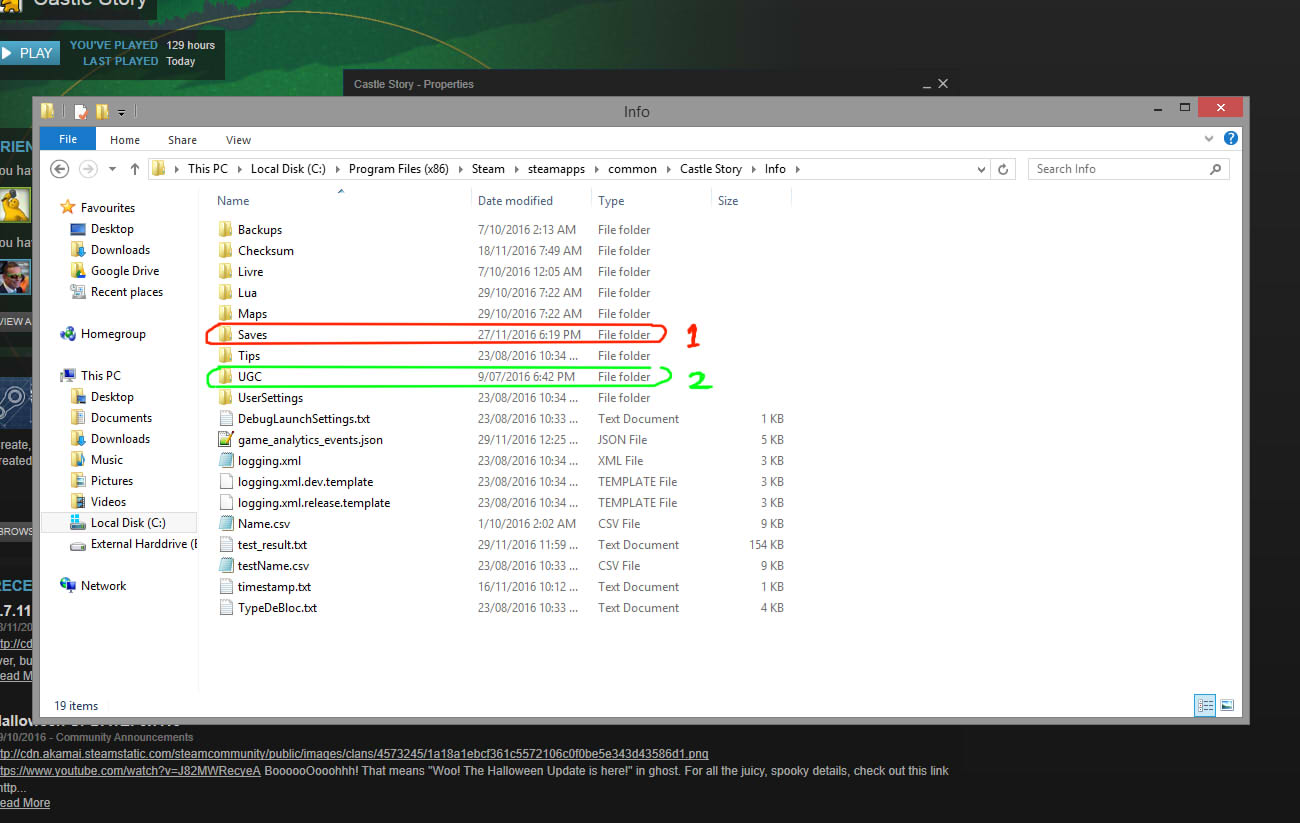1300x823 pixels.
Task: Click the breadcrumb arrow after Local Disk (C:)
Action: (x=338, y=169)
